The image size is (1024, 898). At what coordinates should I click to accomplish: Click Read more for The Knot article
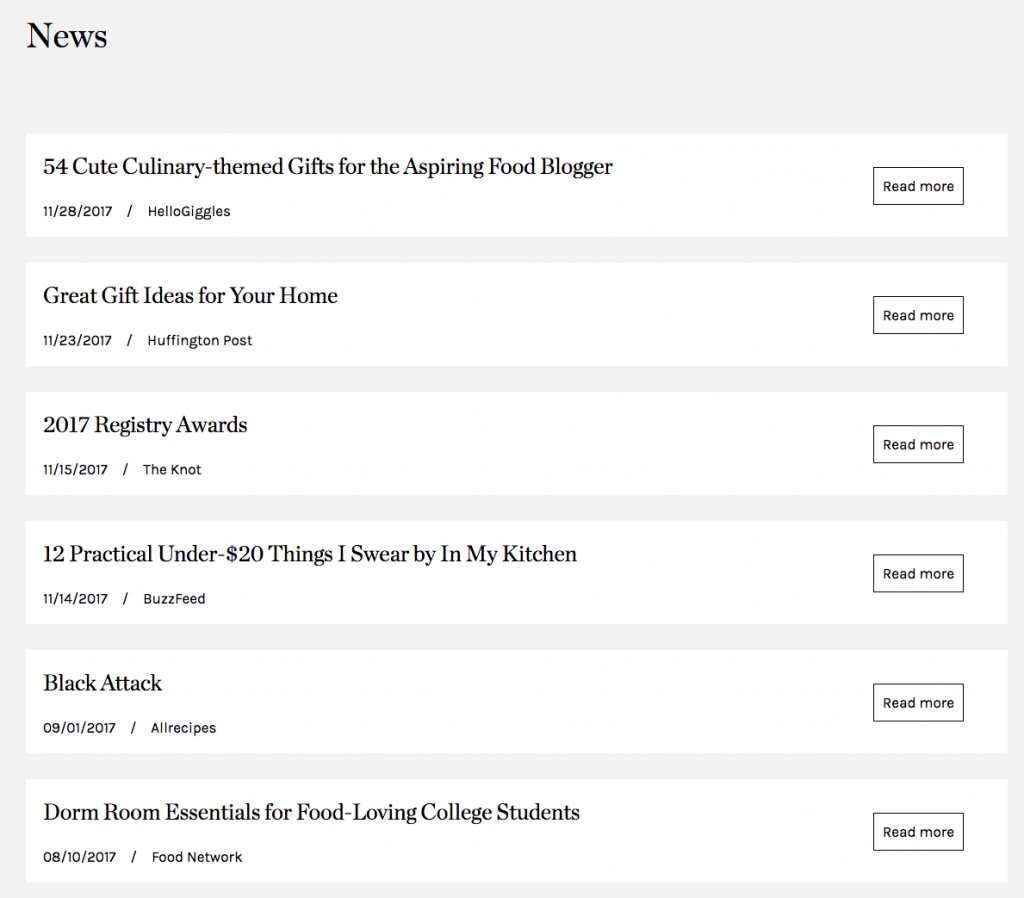(918, 445)
